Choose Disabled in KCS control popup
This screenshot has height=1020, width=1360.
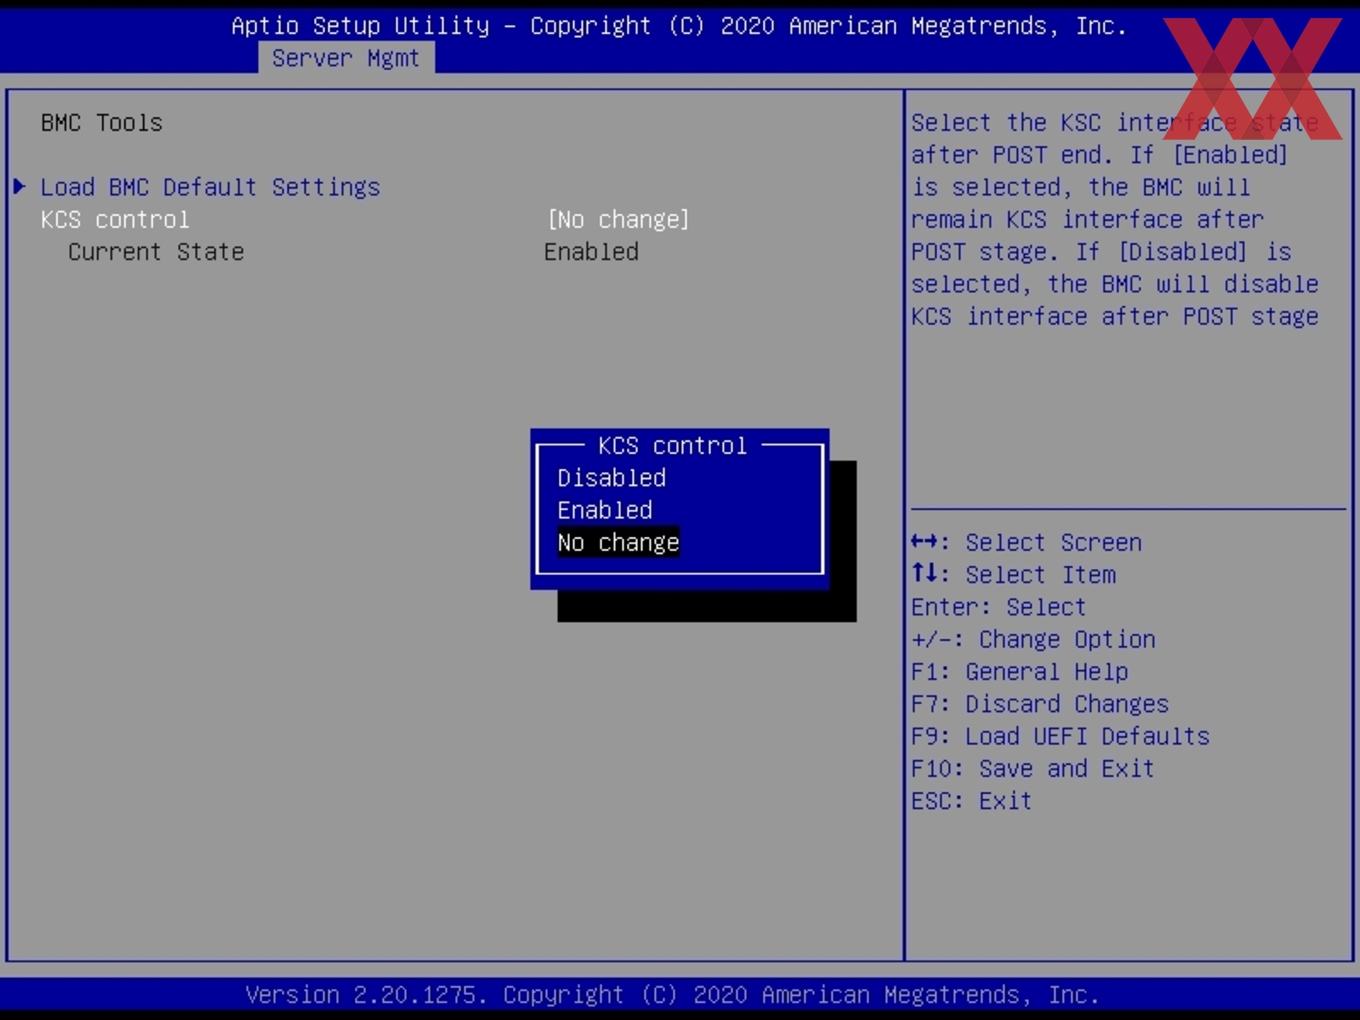(x=611, y=478)
